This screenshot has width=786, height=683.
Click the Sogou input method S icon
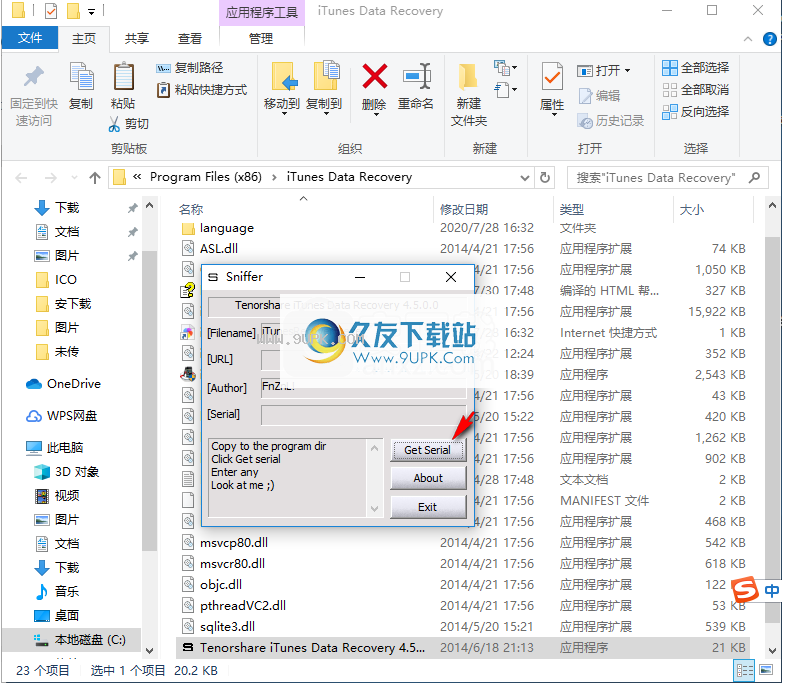pyautogui.click(x=745, y=590)
